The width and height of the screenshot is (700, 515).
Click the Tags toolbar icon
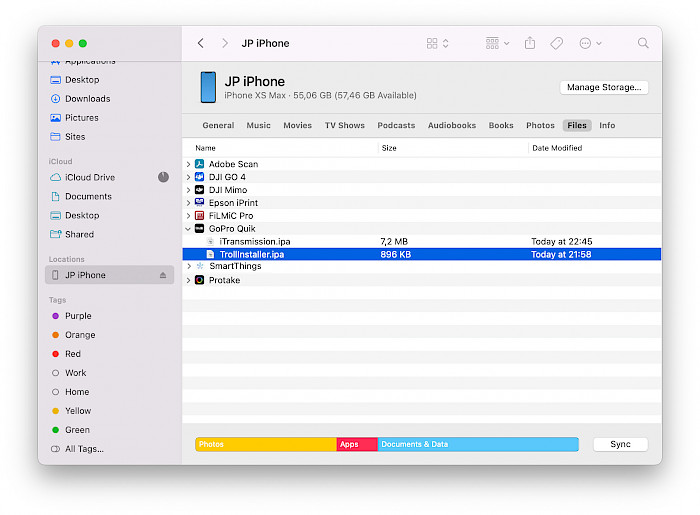click(x=556, y=43)
